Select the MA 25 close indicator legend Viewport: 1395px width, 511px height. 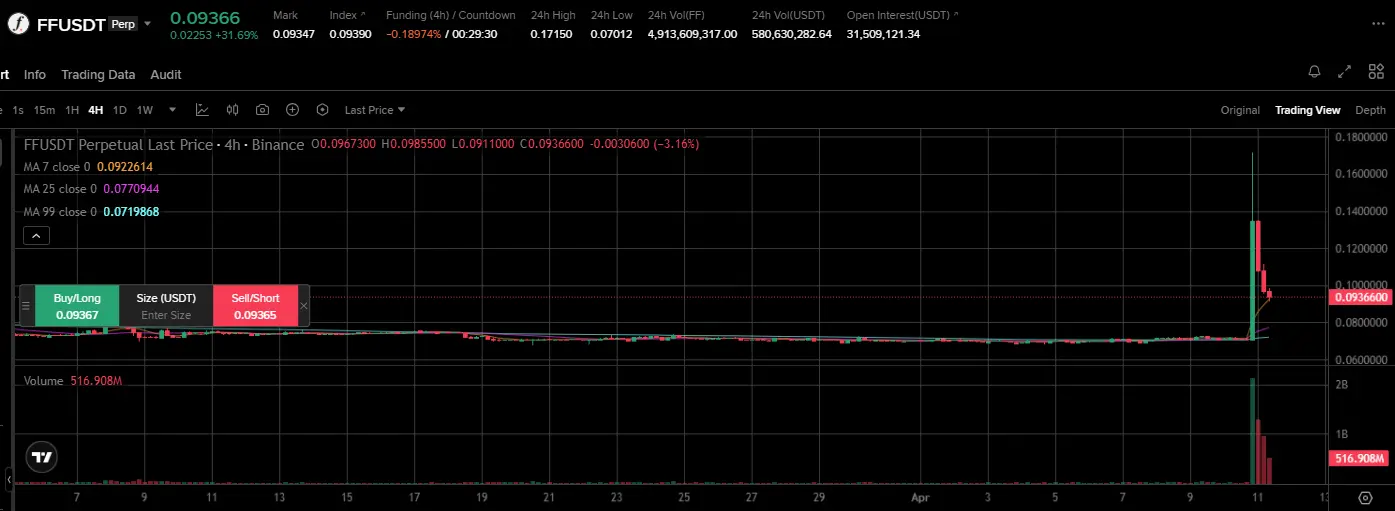pyautogui.click(x=91, y=189)
